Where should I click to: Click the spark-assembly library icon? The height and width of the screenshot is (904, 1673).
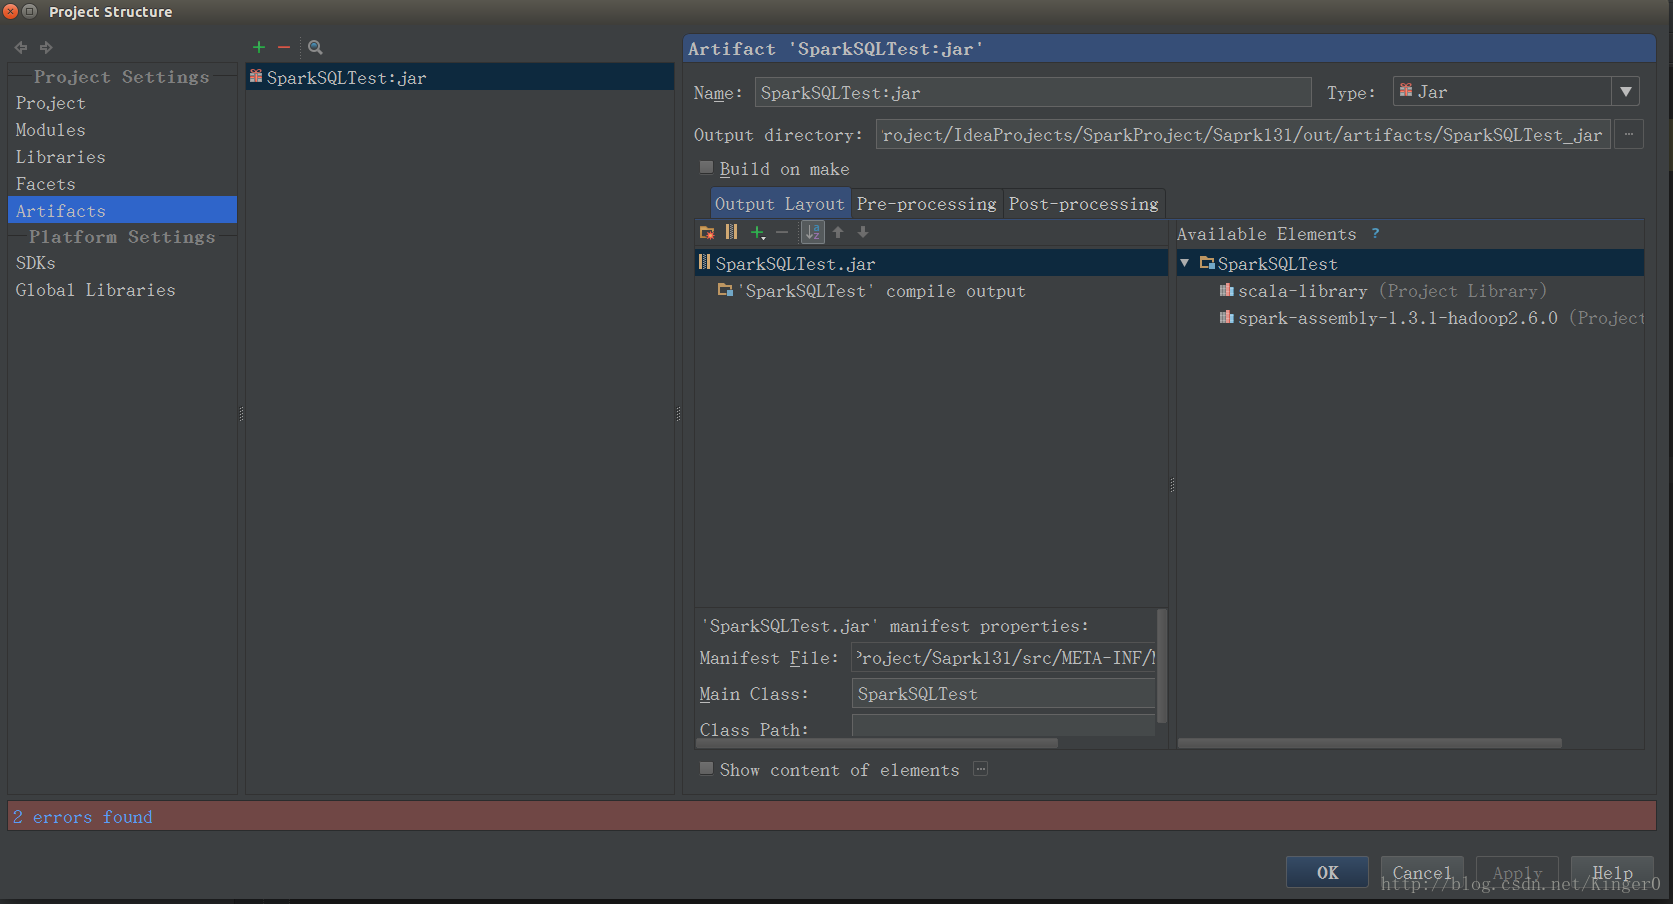[1226, 317]
